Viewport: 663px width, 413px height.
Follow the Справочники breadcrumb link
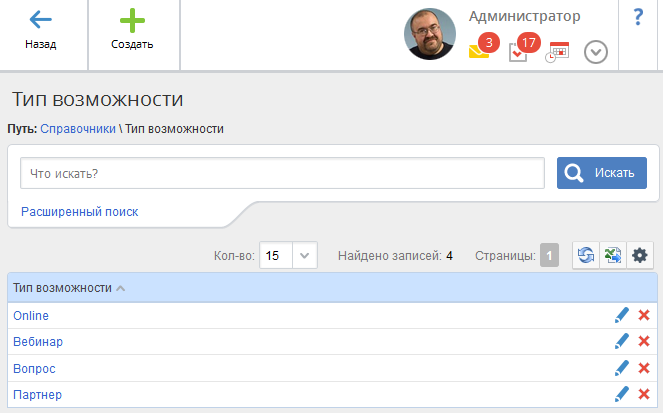(x=78, y=129)
